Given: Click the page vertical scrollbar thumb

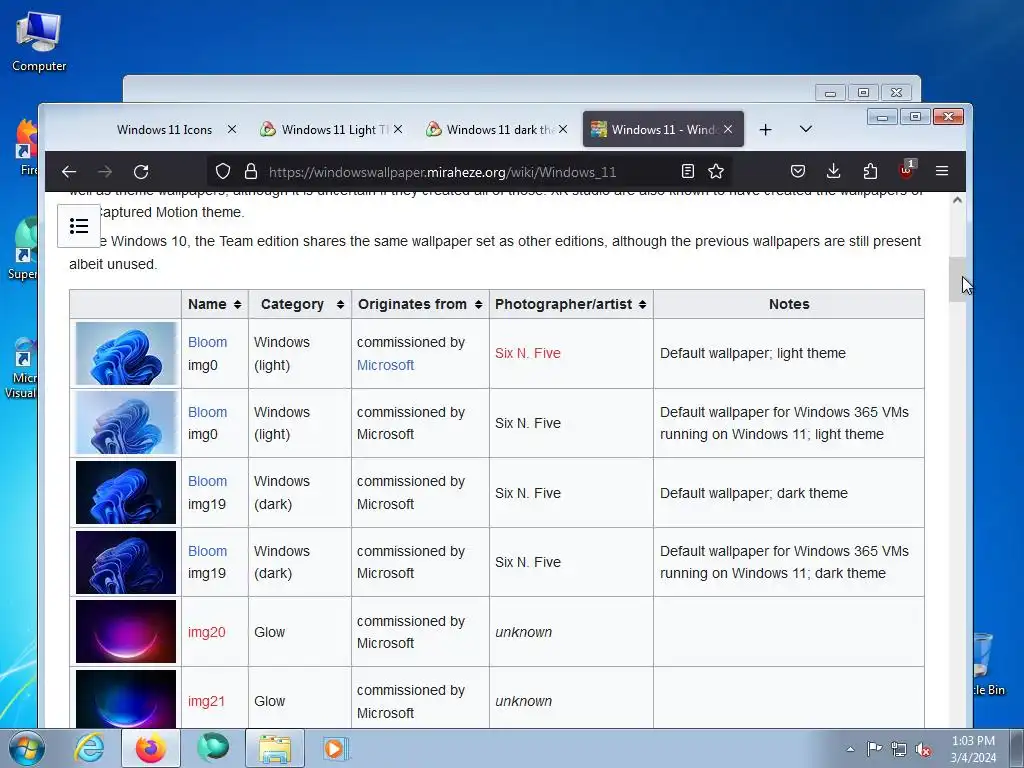Looking at the screenshot, I should click(x=957, y=280).
